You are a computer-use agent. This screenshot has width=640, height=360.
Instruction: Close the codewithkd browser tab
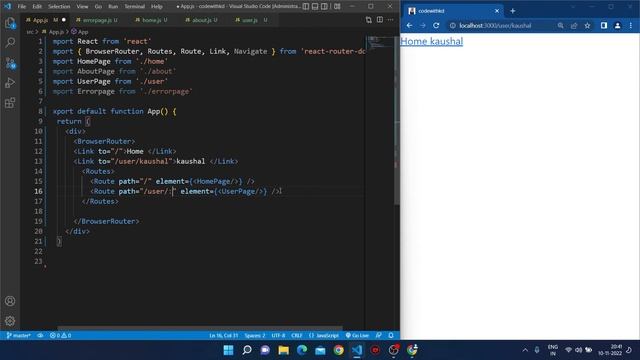pos(497,11)
